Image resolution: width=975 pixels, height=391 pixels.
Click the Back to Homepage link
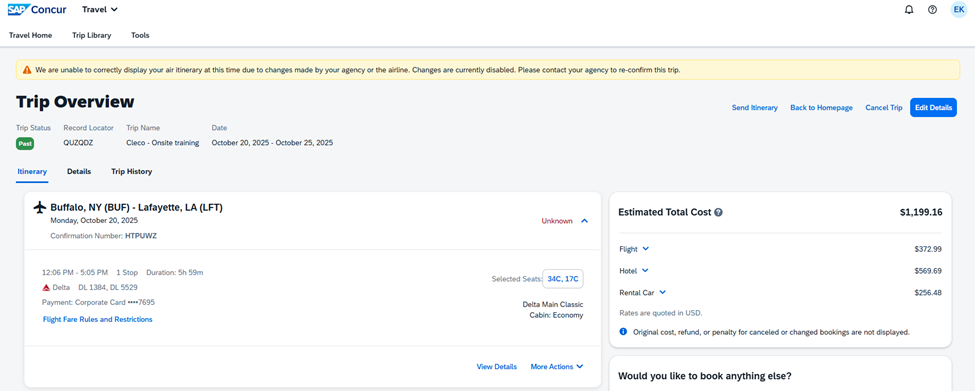(821, 108)
